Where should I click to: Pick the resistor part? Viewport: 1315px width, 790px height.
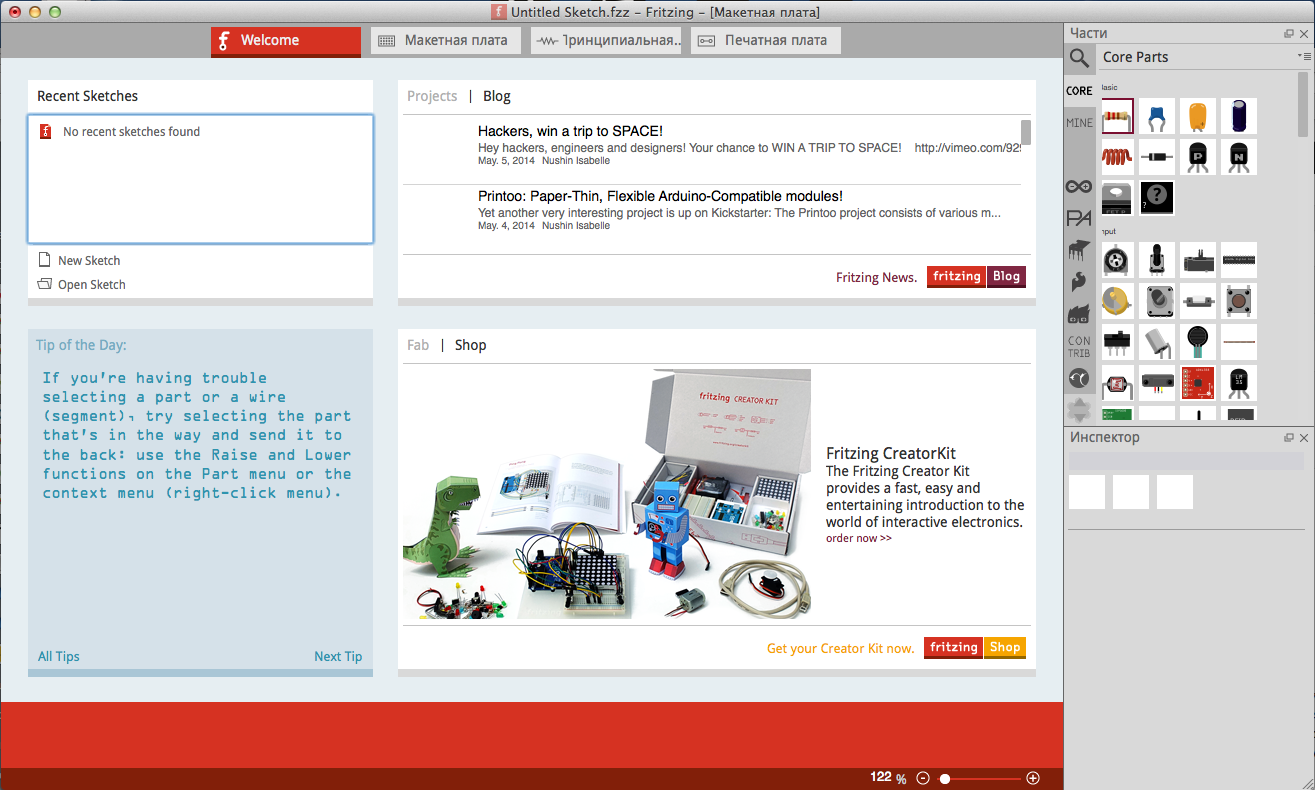coord(1117,116)
